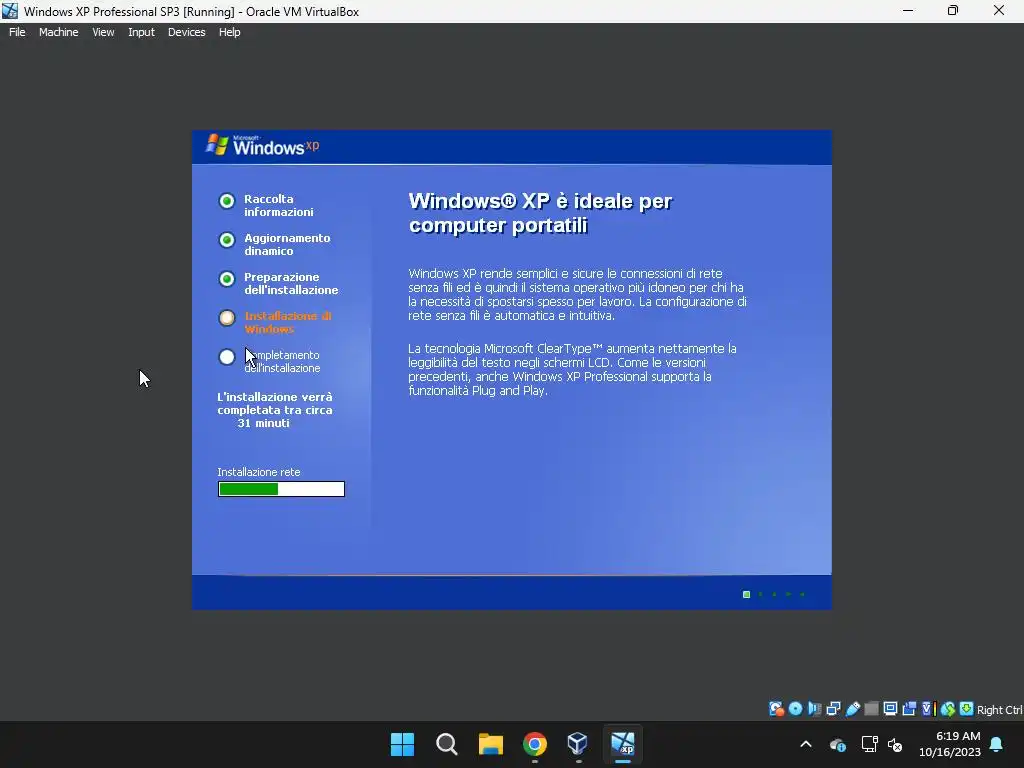Open the Input menu
Viewport: 1024px width, 768px height.
point(141,32)
